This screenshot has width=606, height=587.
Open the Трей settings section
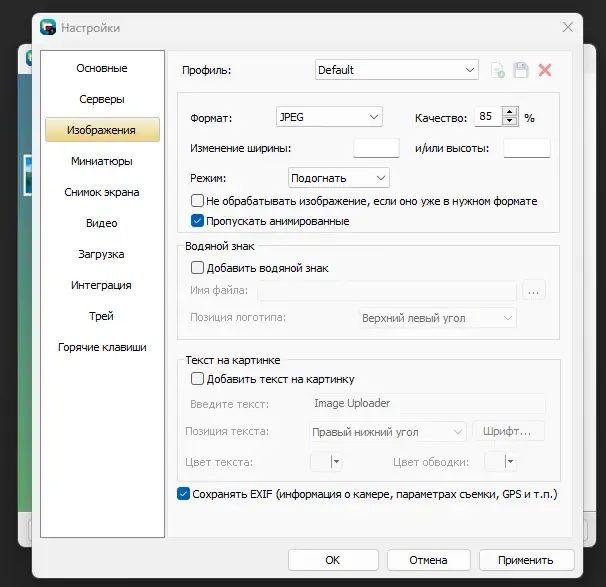102,316
